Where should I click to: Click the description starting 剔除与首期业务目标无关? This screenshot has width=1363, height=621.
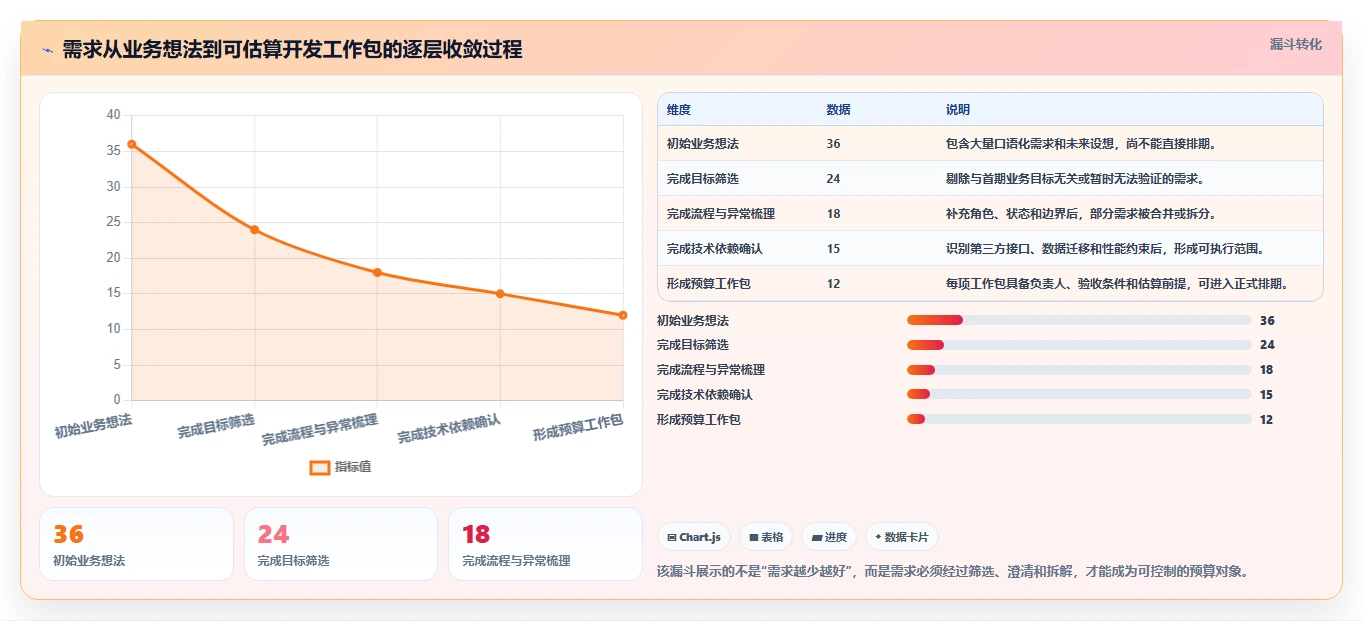(x=1075, y=179)
